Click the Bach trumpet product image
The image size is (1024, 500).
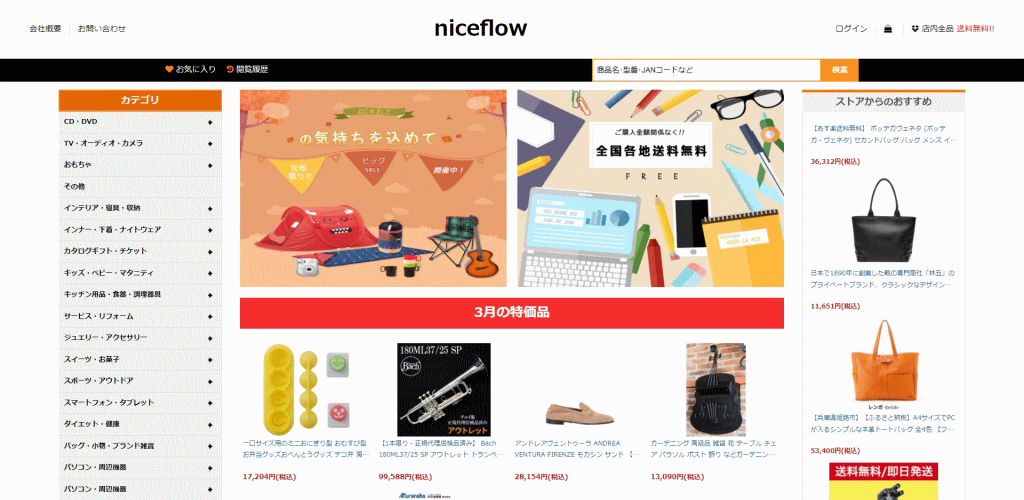point(443,390)
